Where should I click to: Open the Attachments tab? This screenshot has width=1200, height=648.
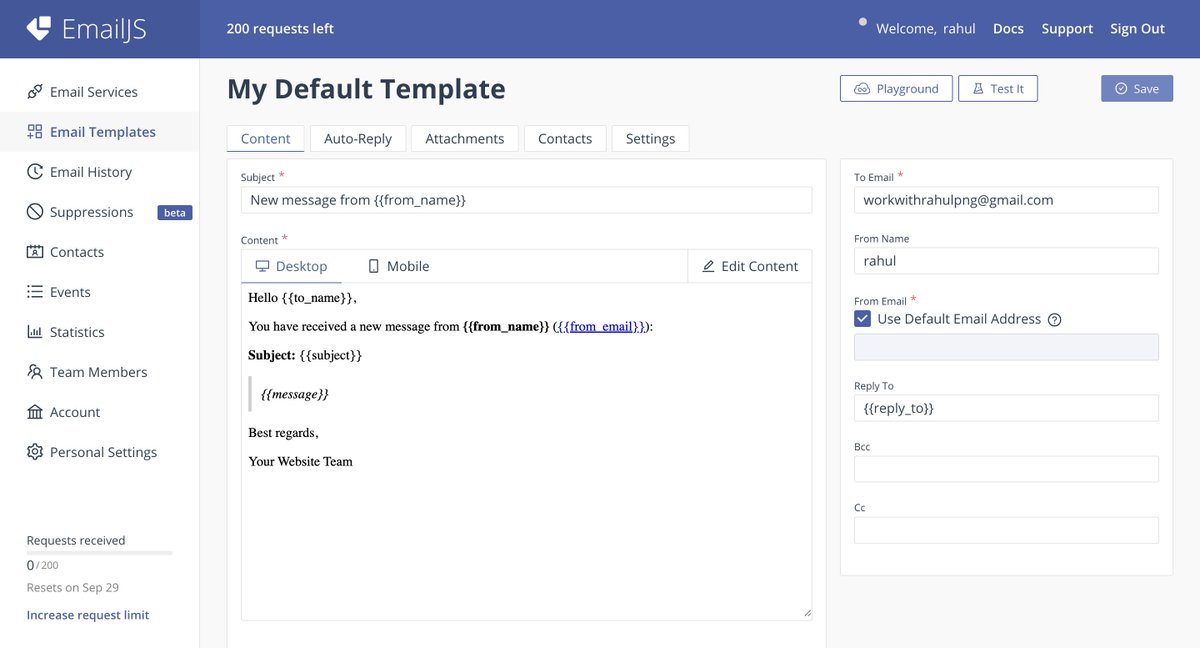(465, 139)
